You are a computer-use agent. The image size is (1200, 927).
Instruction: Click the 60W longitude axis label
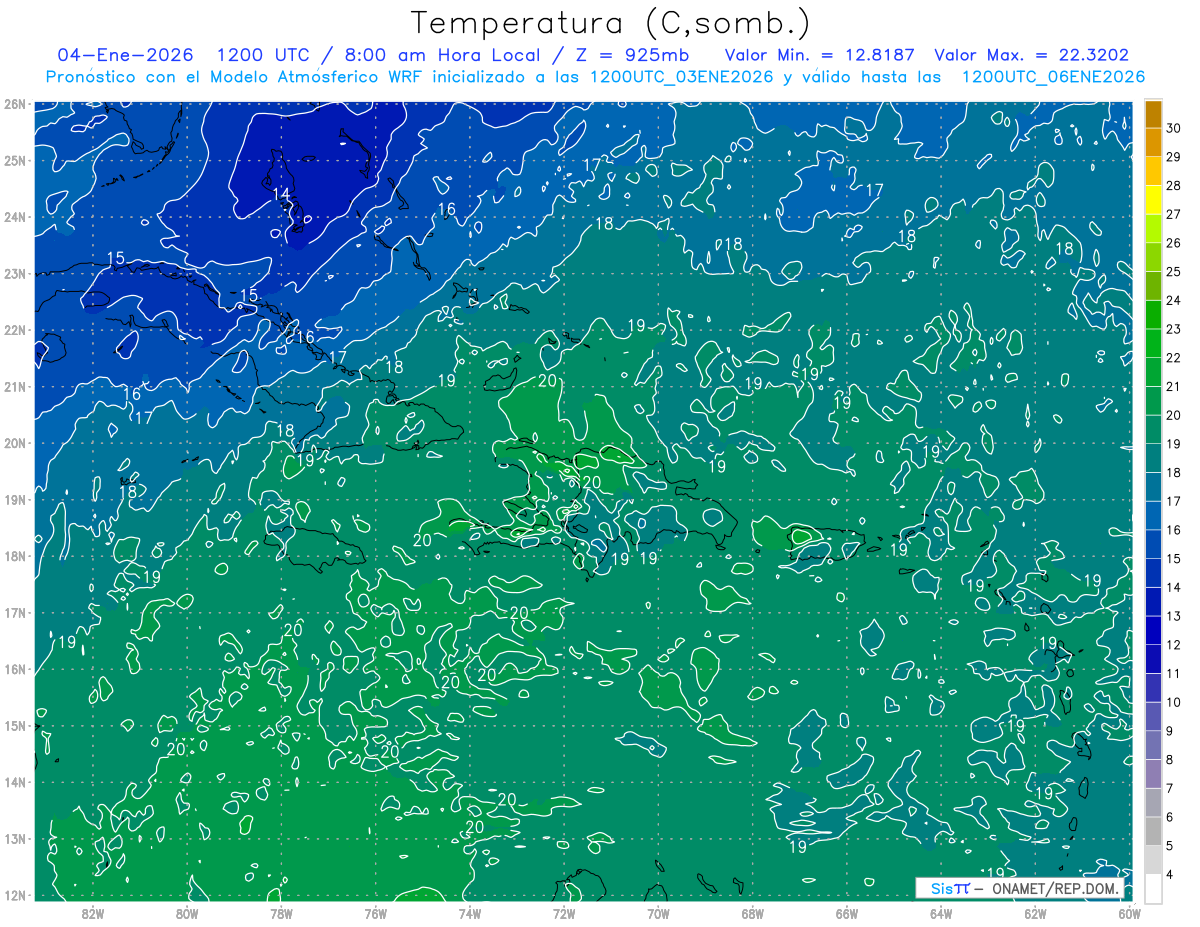click(x=1129, y=913)
